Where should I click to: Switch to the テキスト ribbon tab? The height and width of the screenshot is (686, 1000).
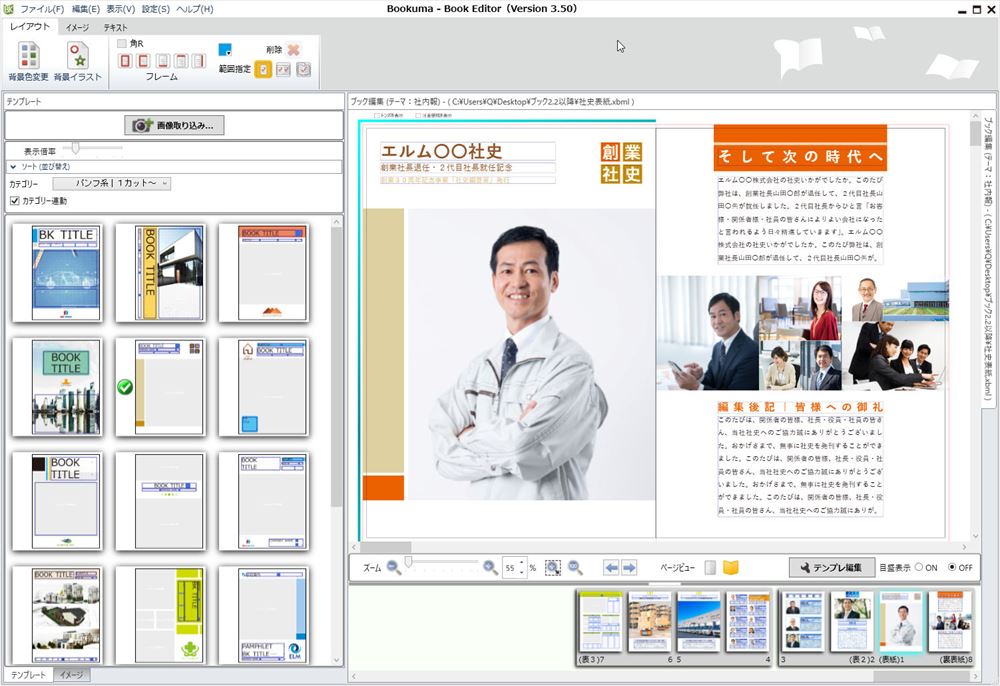click(115, 27)
